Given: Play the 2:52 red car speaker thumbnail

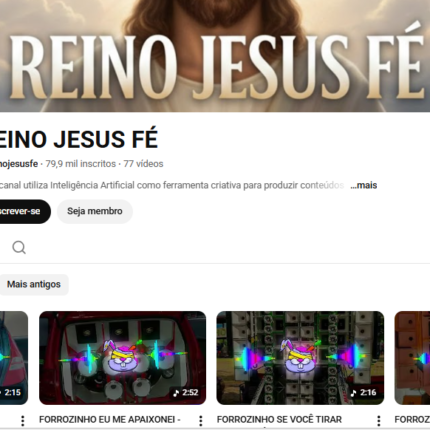Looking at the screenshot, I should 122,358.
